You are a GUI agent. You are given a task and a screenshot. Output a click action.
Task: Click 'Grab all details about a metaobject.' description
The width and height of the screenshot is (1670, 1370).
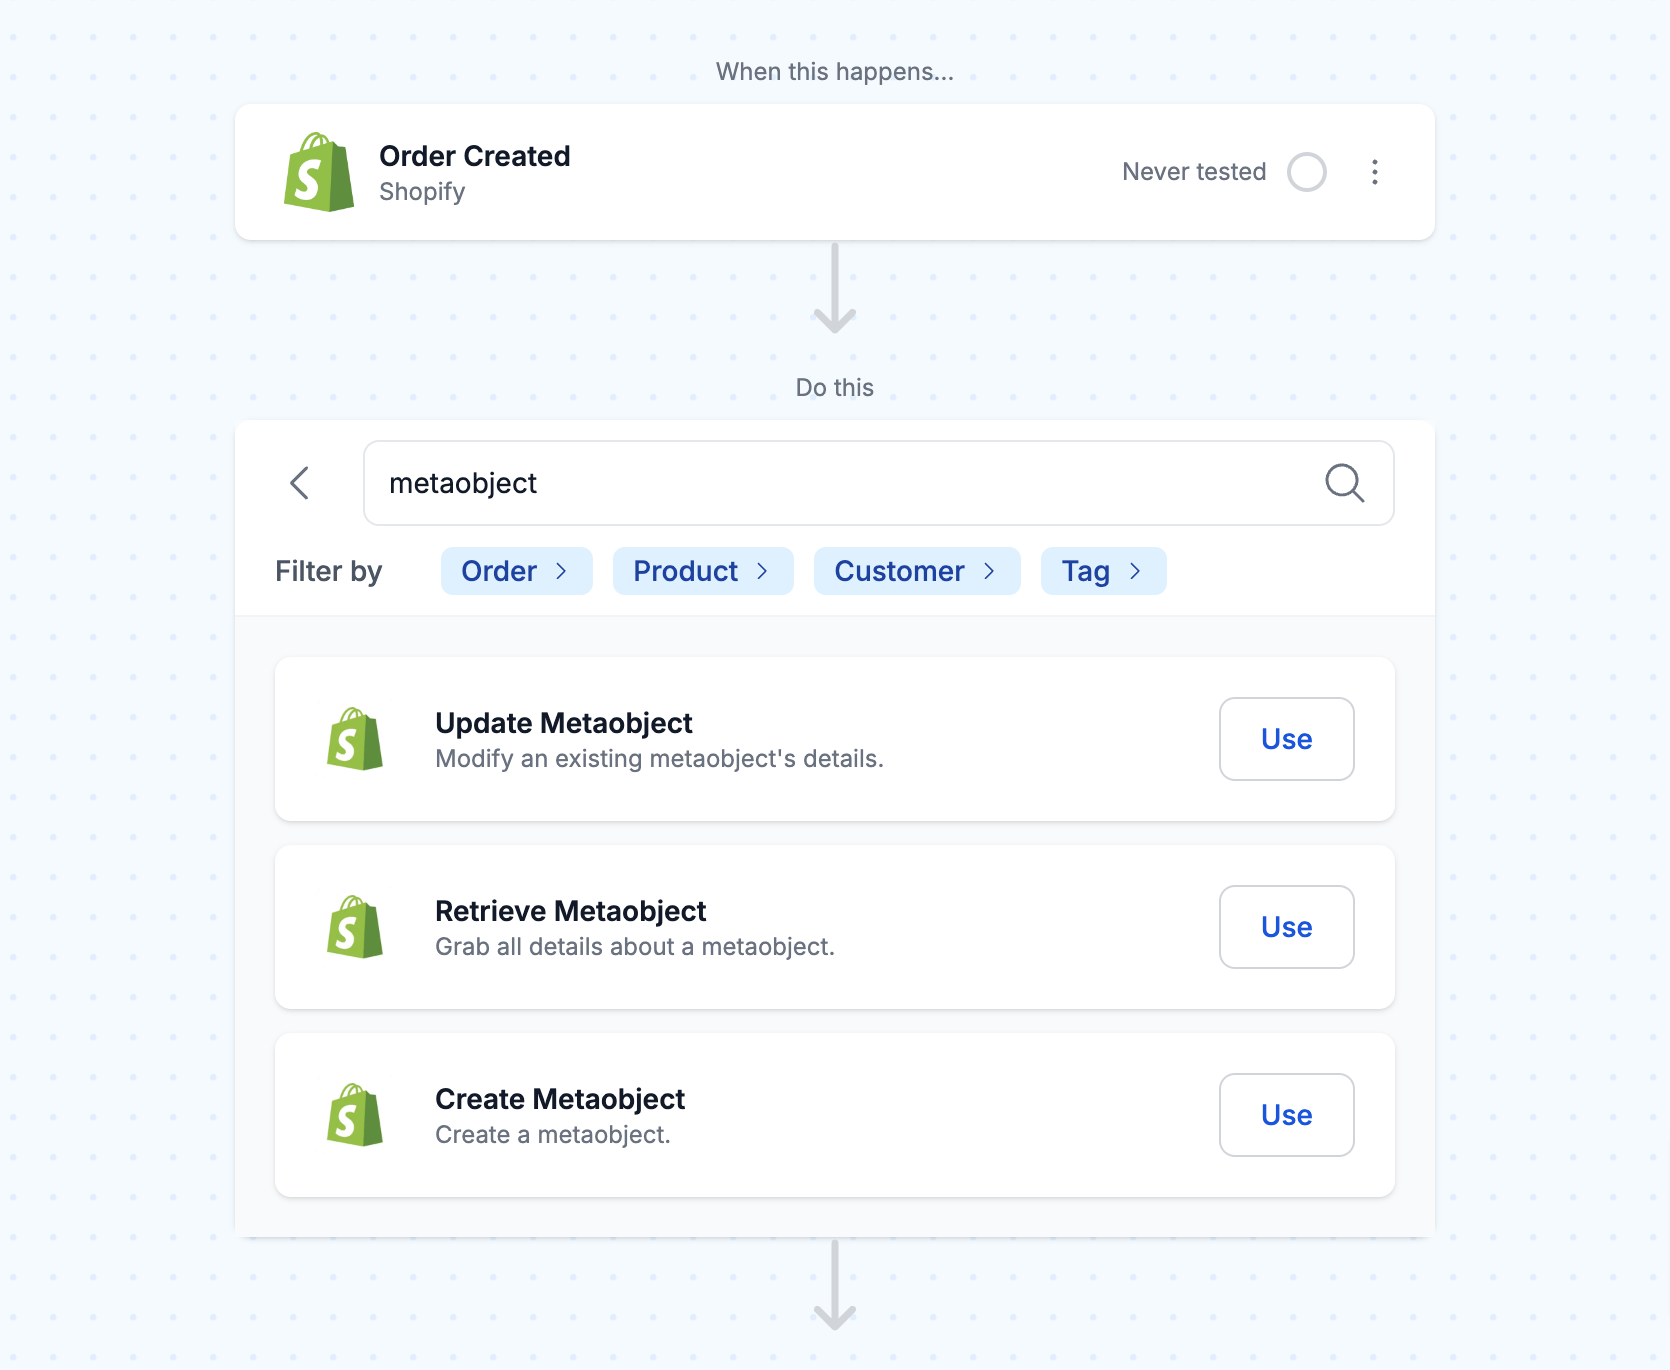click(x=635, y=947)
